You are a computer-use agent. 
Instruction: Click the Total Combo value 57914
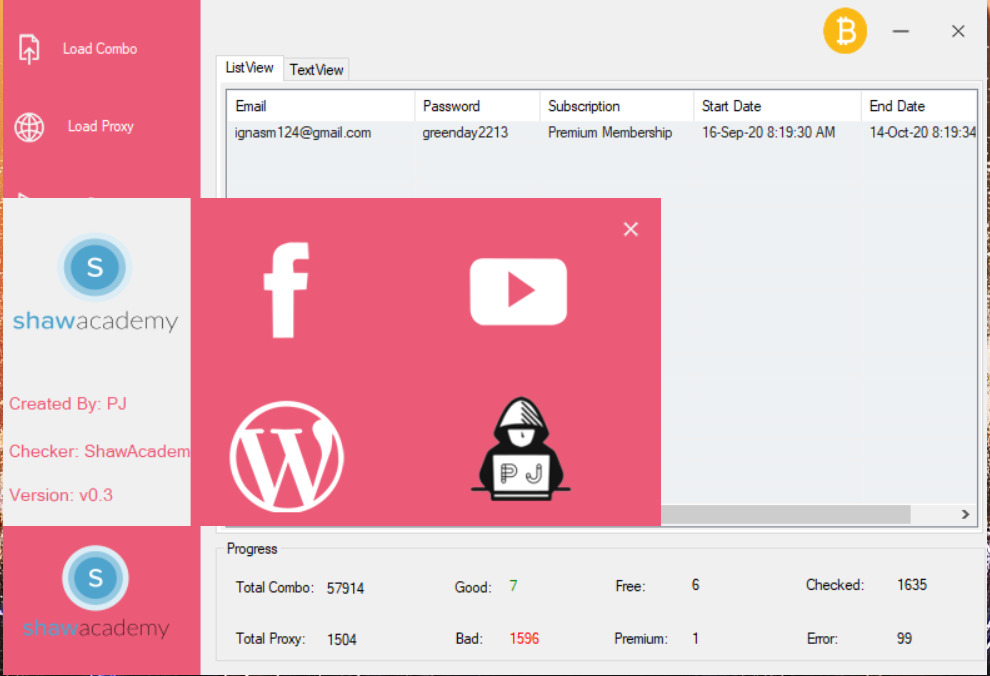[345, 588]
